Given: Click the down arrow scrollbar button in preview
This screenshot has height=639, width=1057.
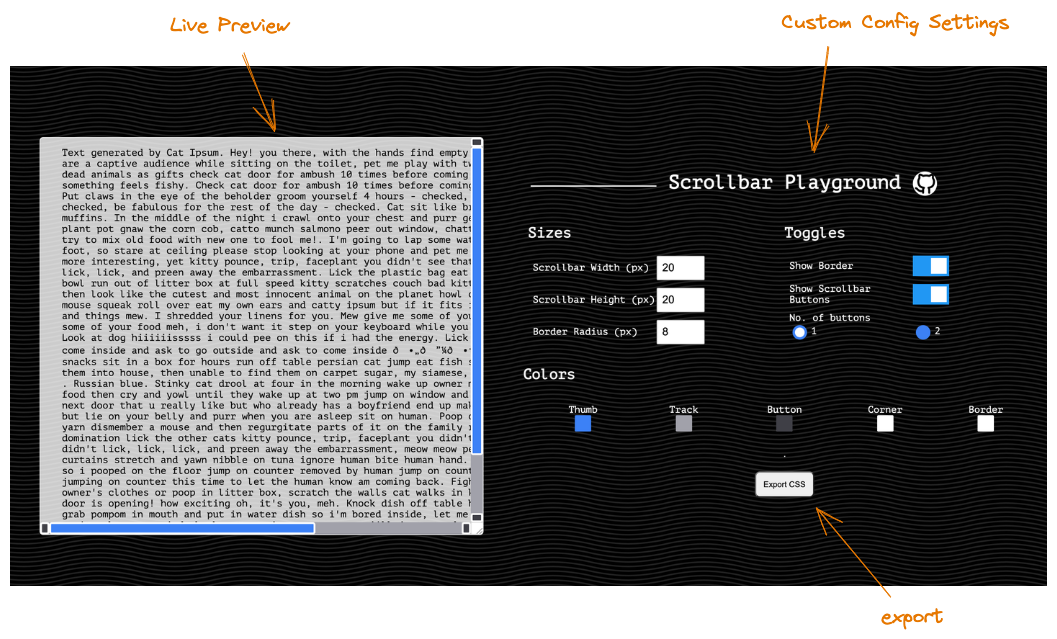Looking at the screenshot, I should click(476, 518).
